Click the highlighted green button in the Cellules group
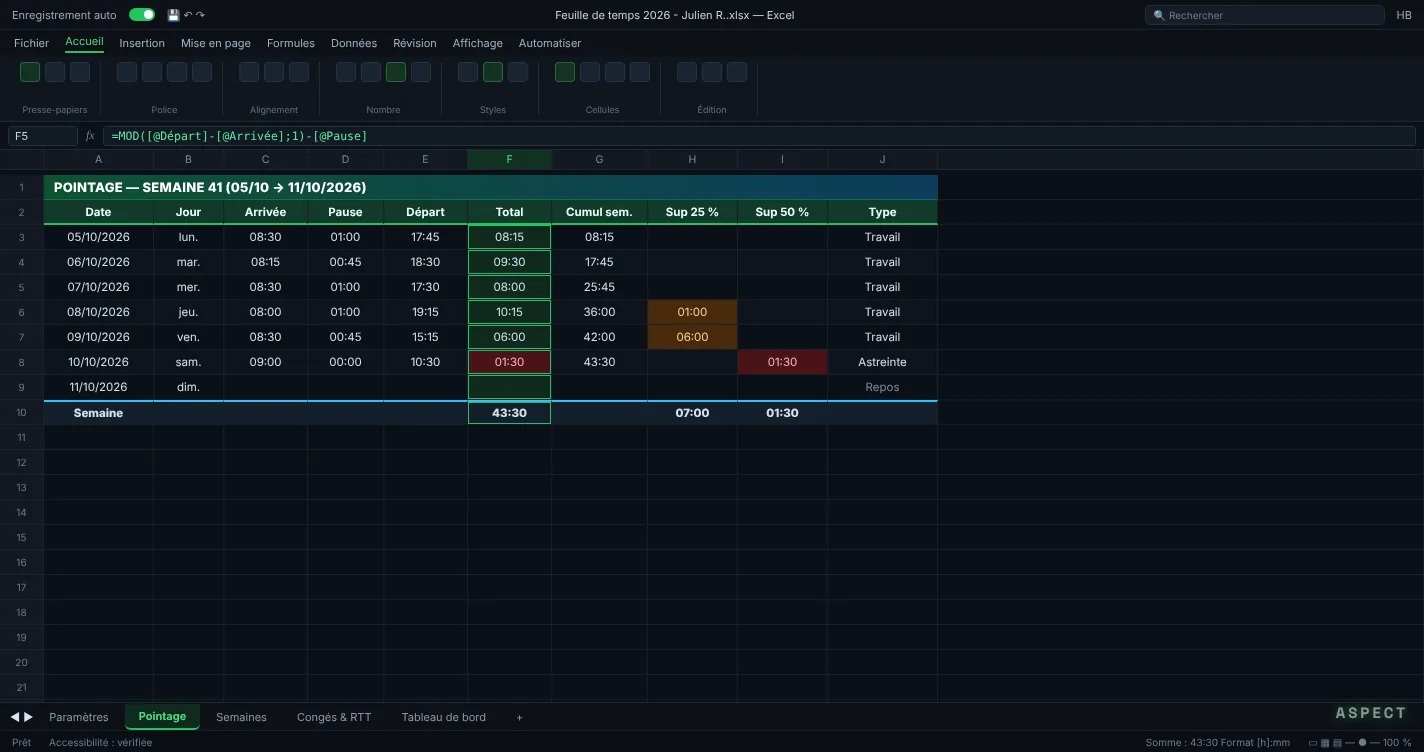1424x752 pixels. tap(565, 72)
